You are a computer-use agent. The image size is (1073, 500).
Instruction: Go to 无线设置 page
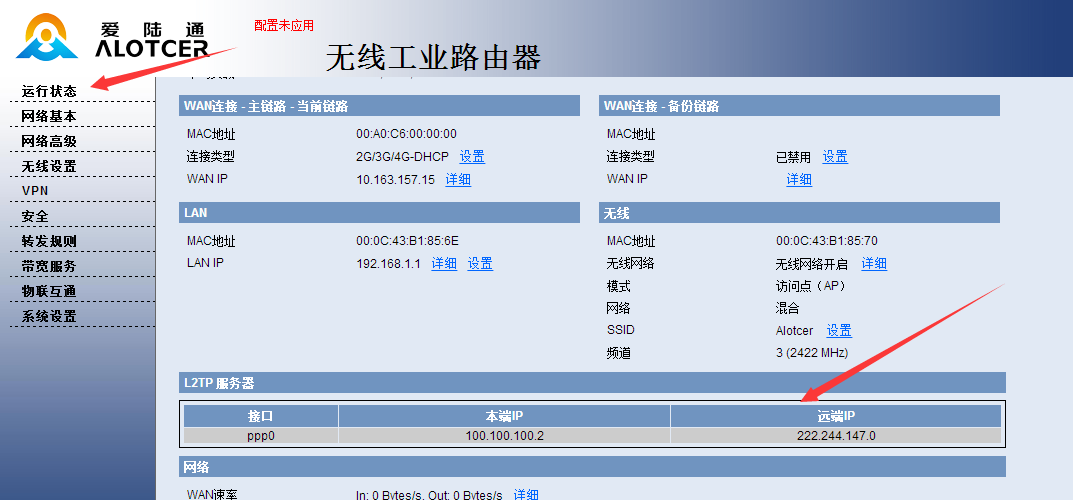pyautogui.click(x=49, y=166)
